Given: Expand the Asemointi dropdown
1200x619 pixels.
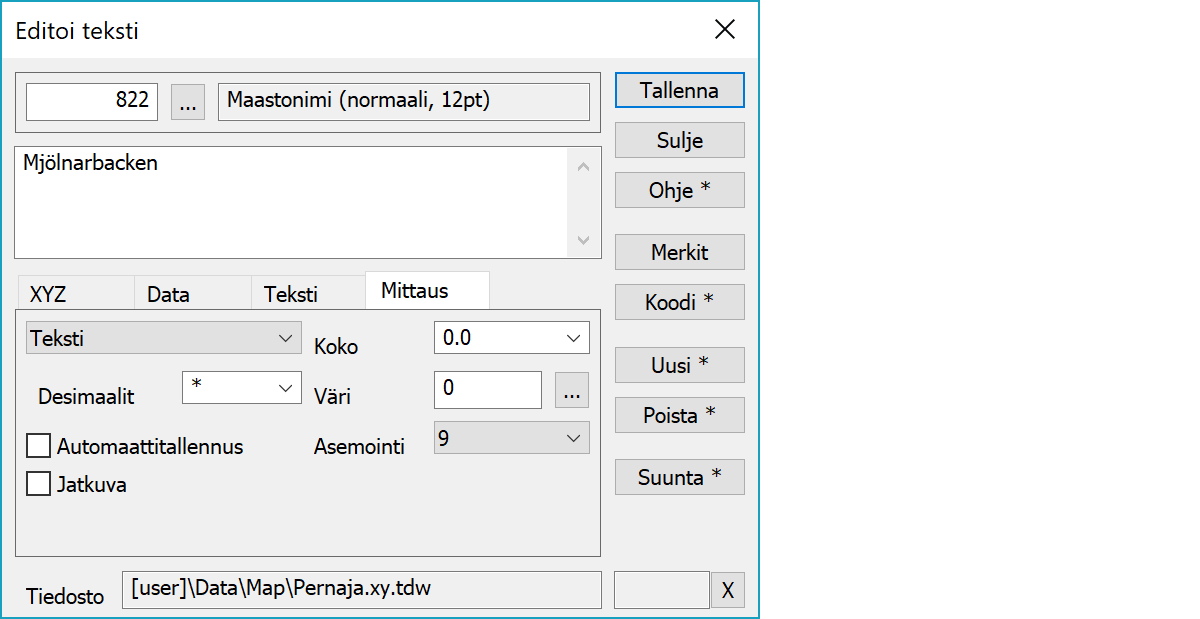Looking at the screenshot, I should 511,438.
